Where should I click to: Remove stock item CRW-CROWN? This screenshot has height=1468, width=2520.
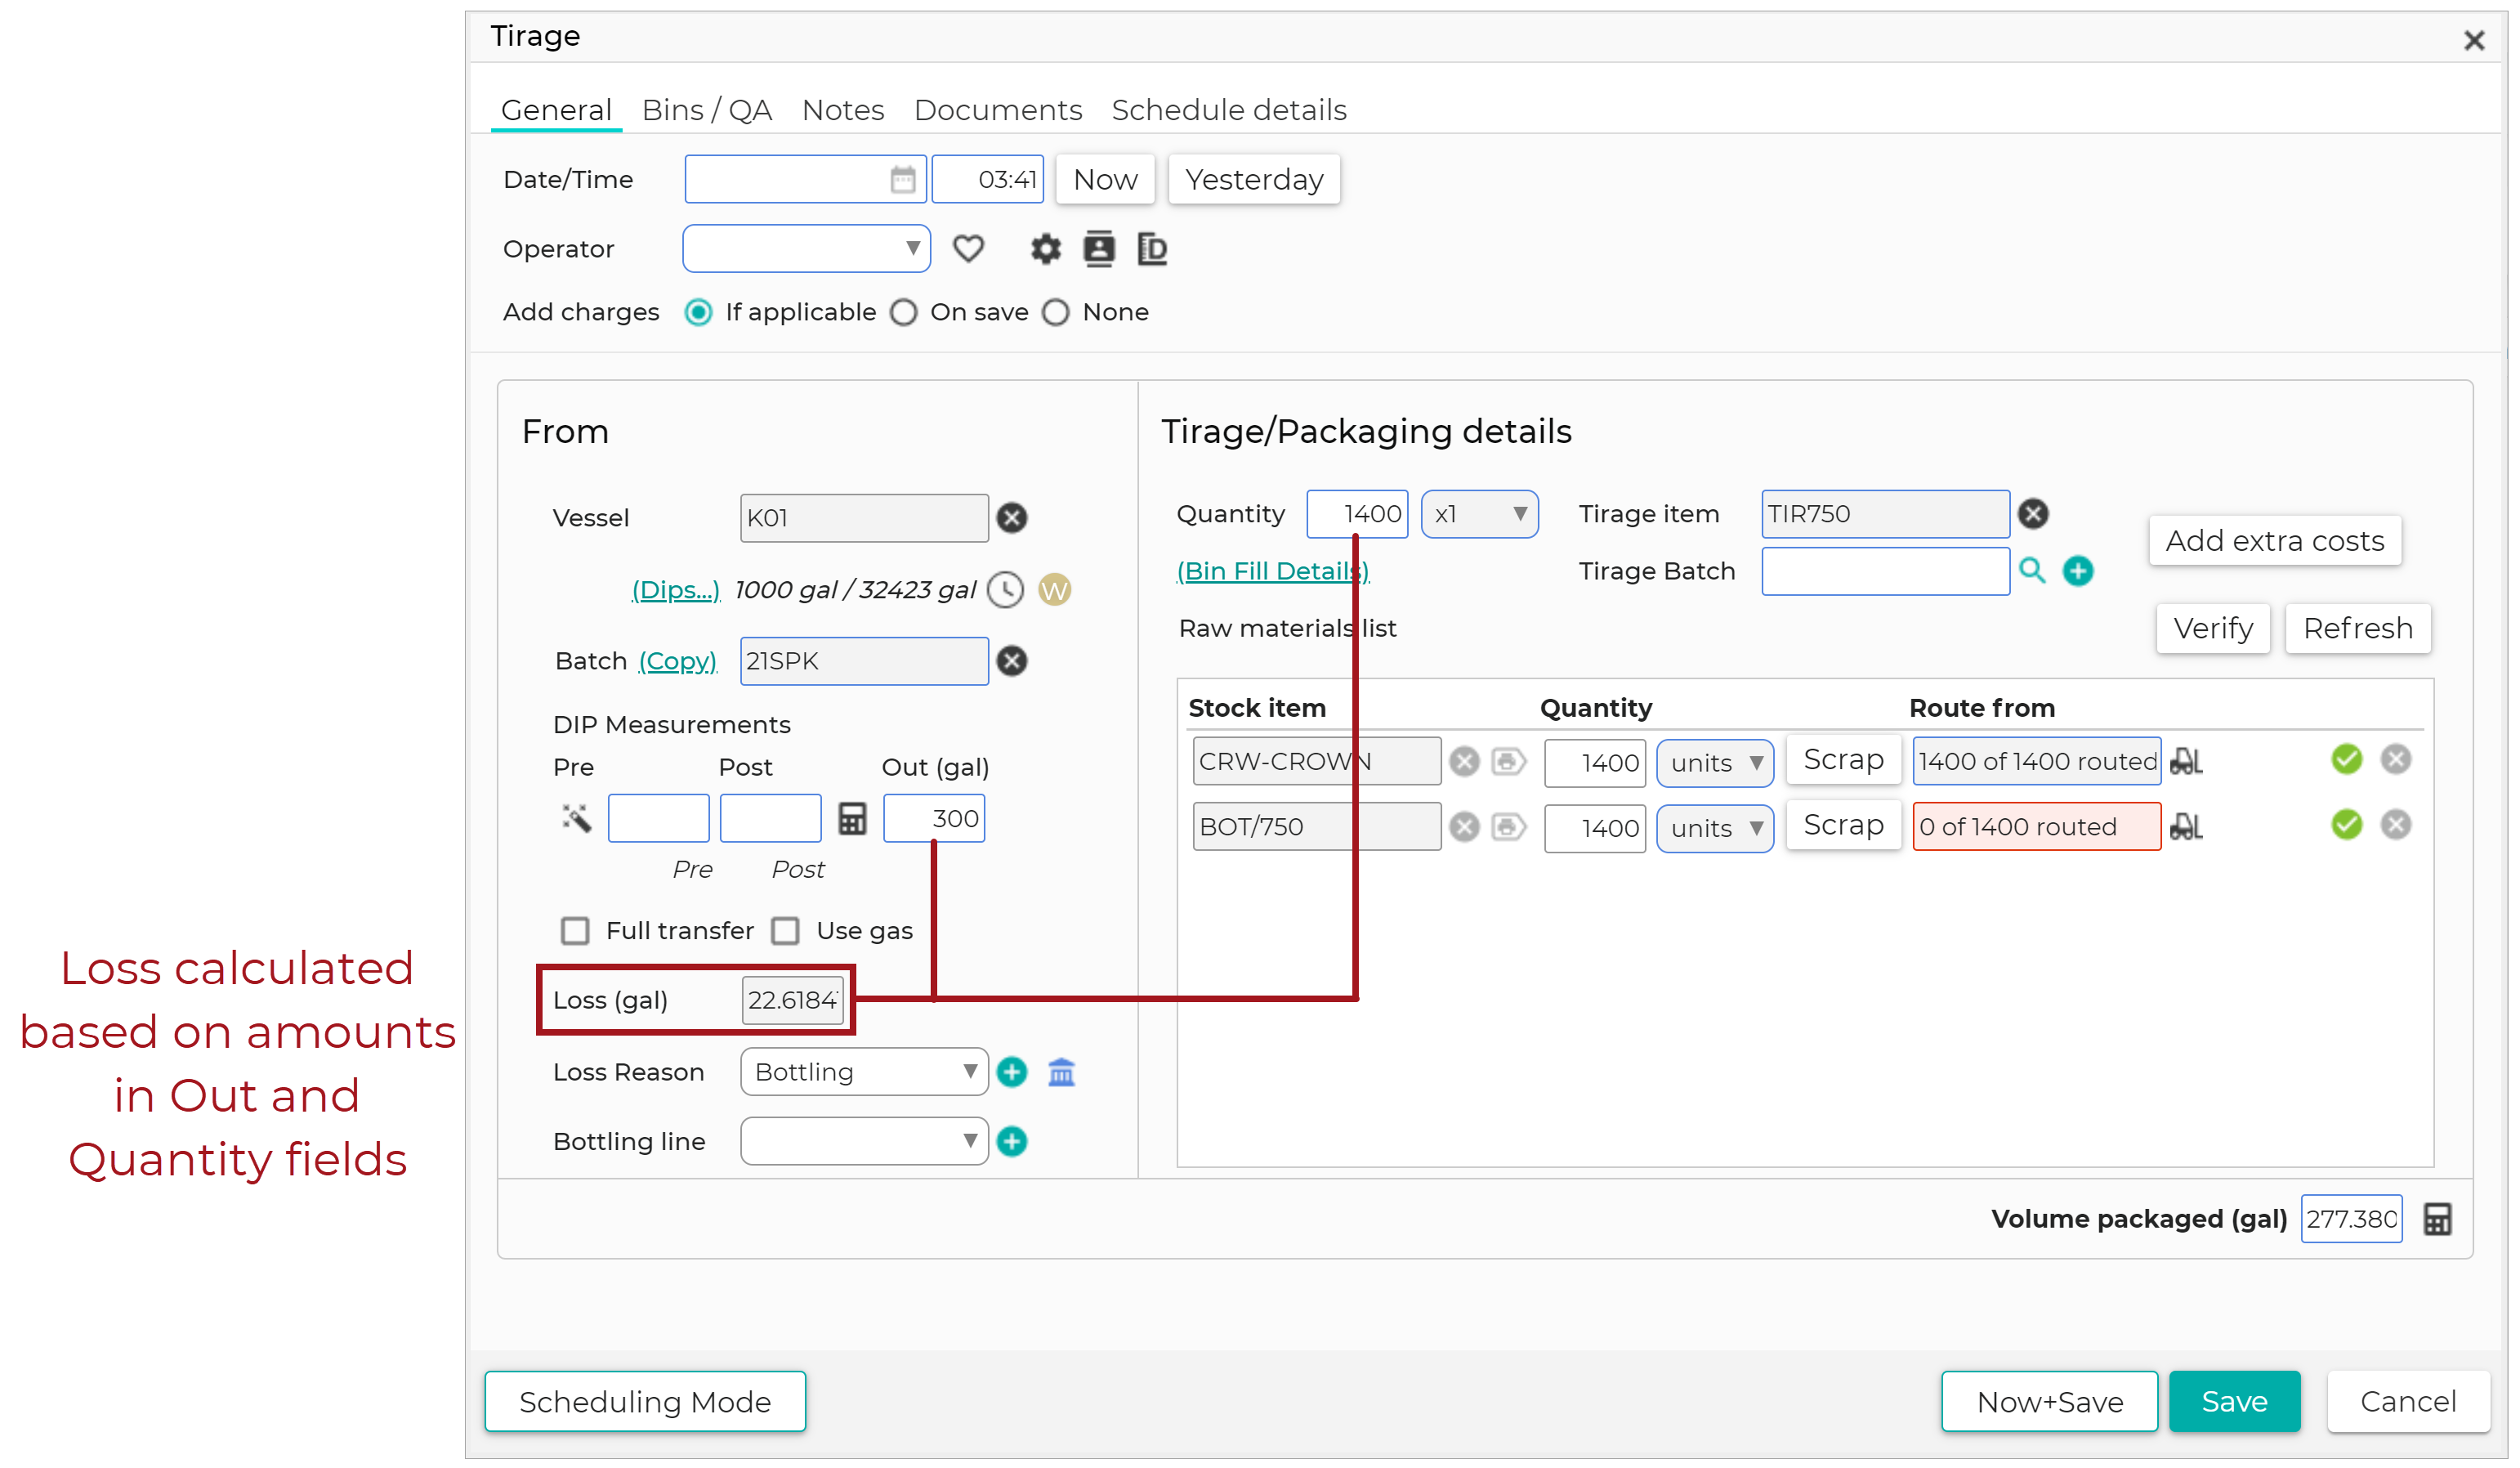tap(1464, 762)
